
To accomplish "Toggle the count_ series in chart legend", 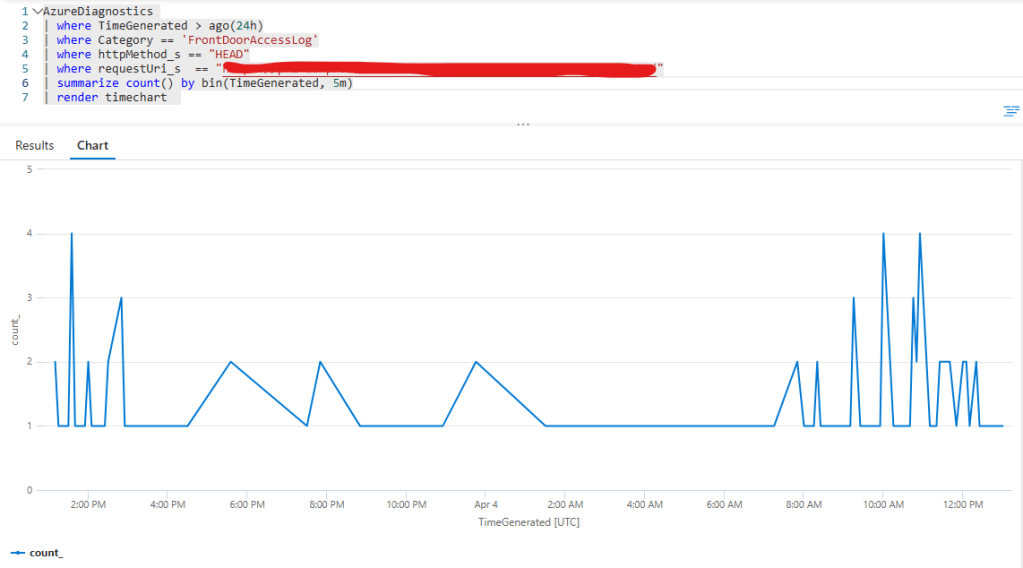I will pyautogui.click(x=37, y=552).
